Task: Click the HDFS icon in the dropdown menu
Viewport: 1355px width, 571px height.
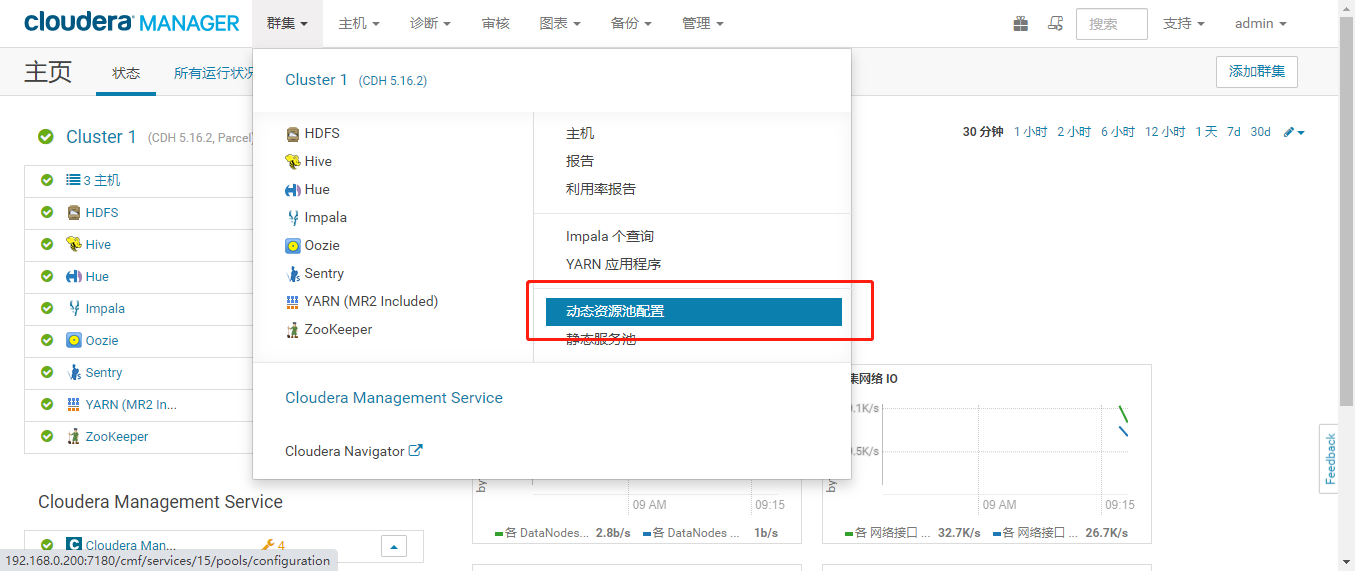Action: click(293, 134)
